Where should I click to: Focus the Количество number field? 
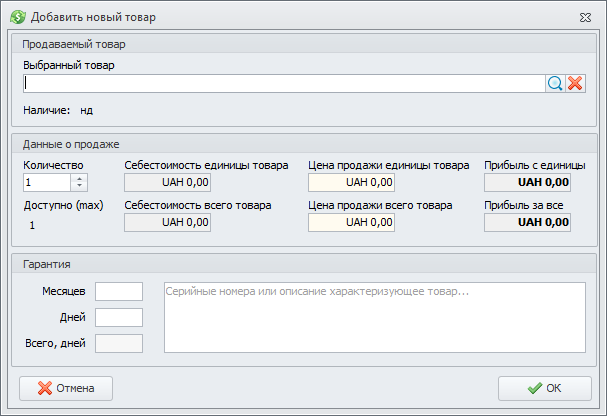point(47,183)
